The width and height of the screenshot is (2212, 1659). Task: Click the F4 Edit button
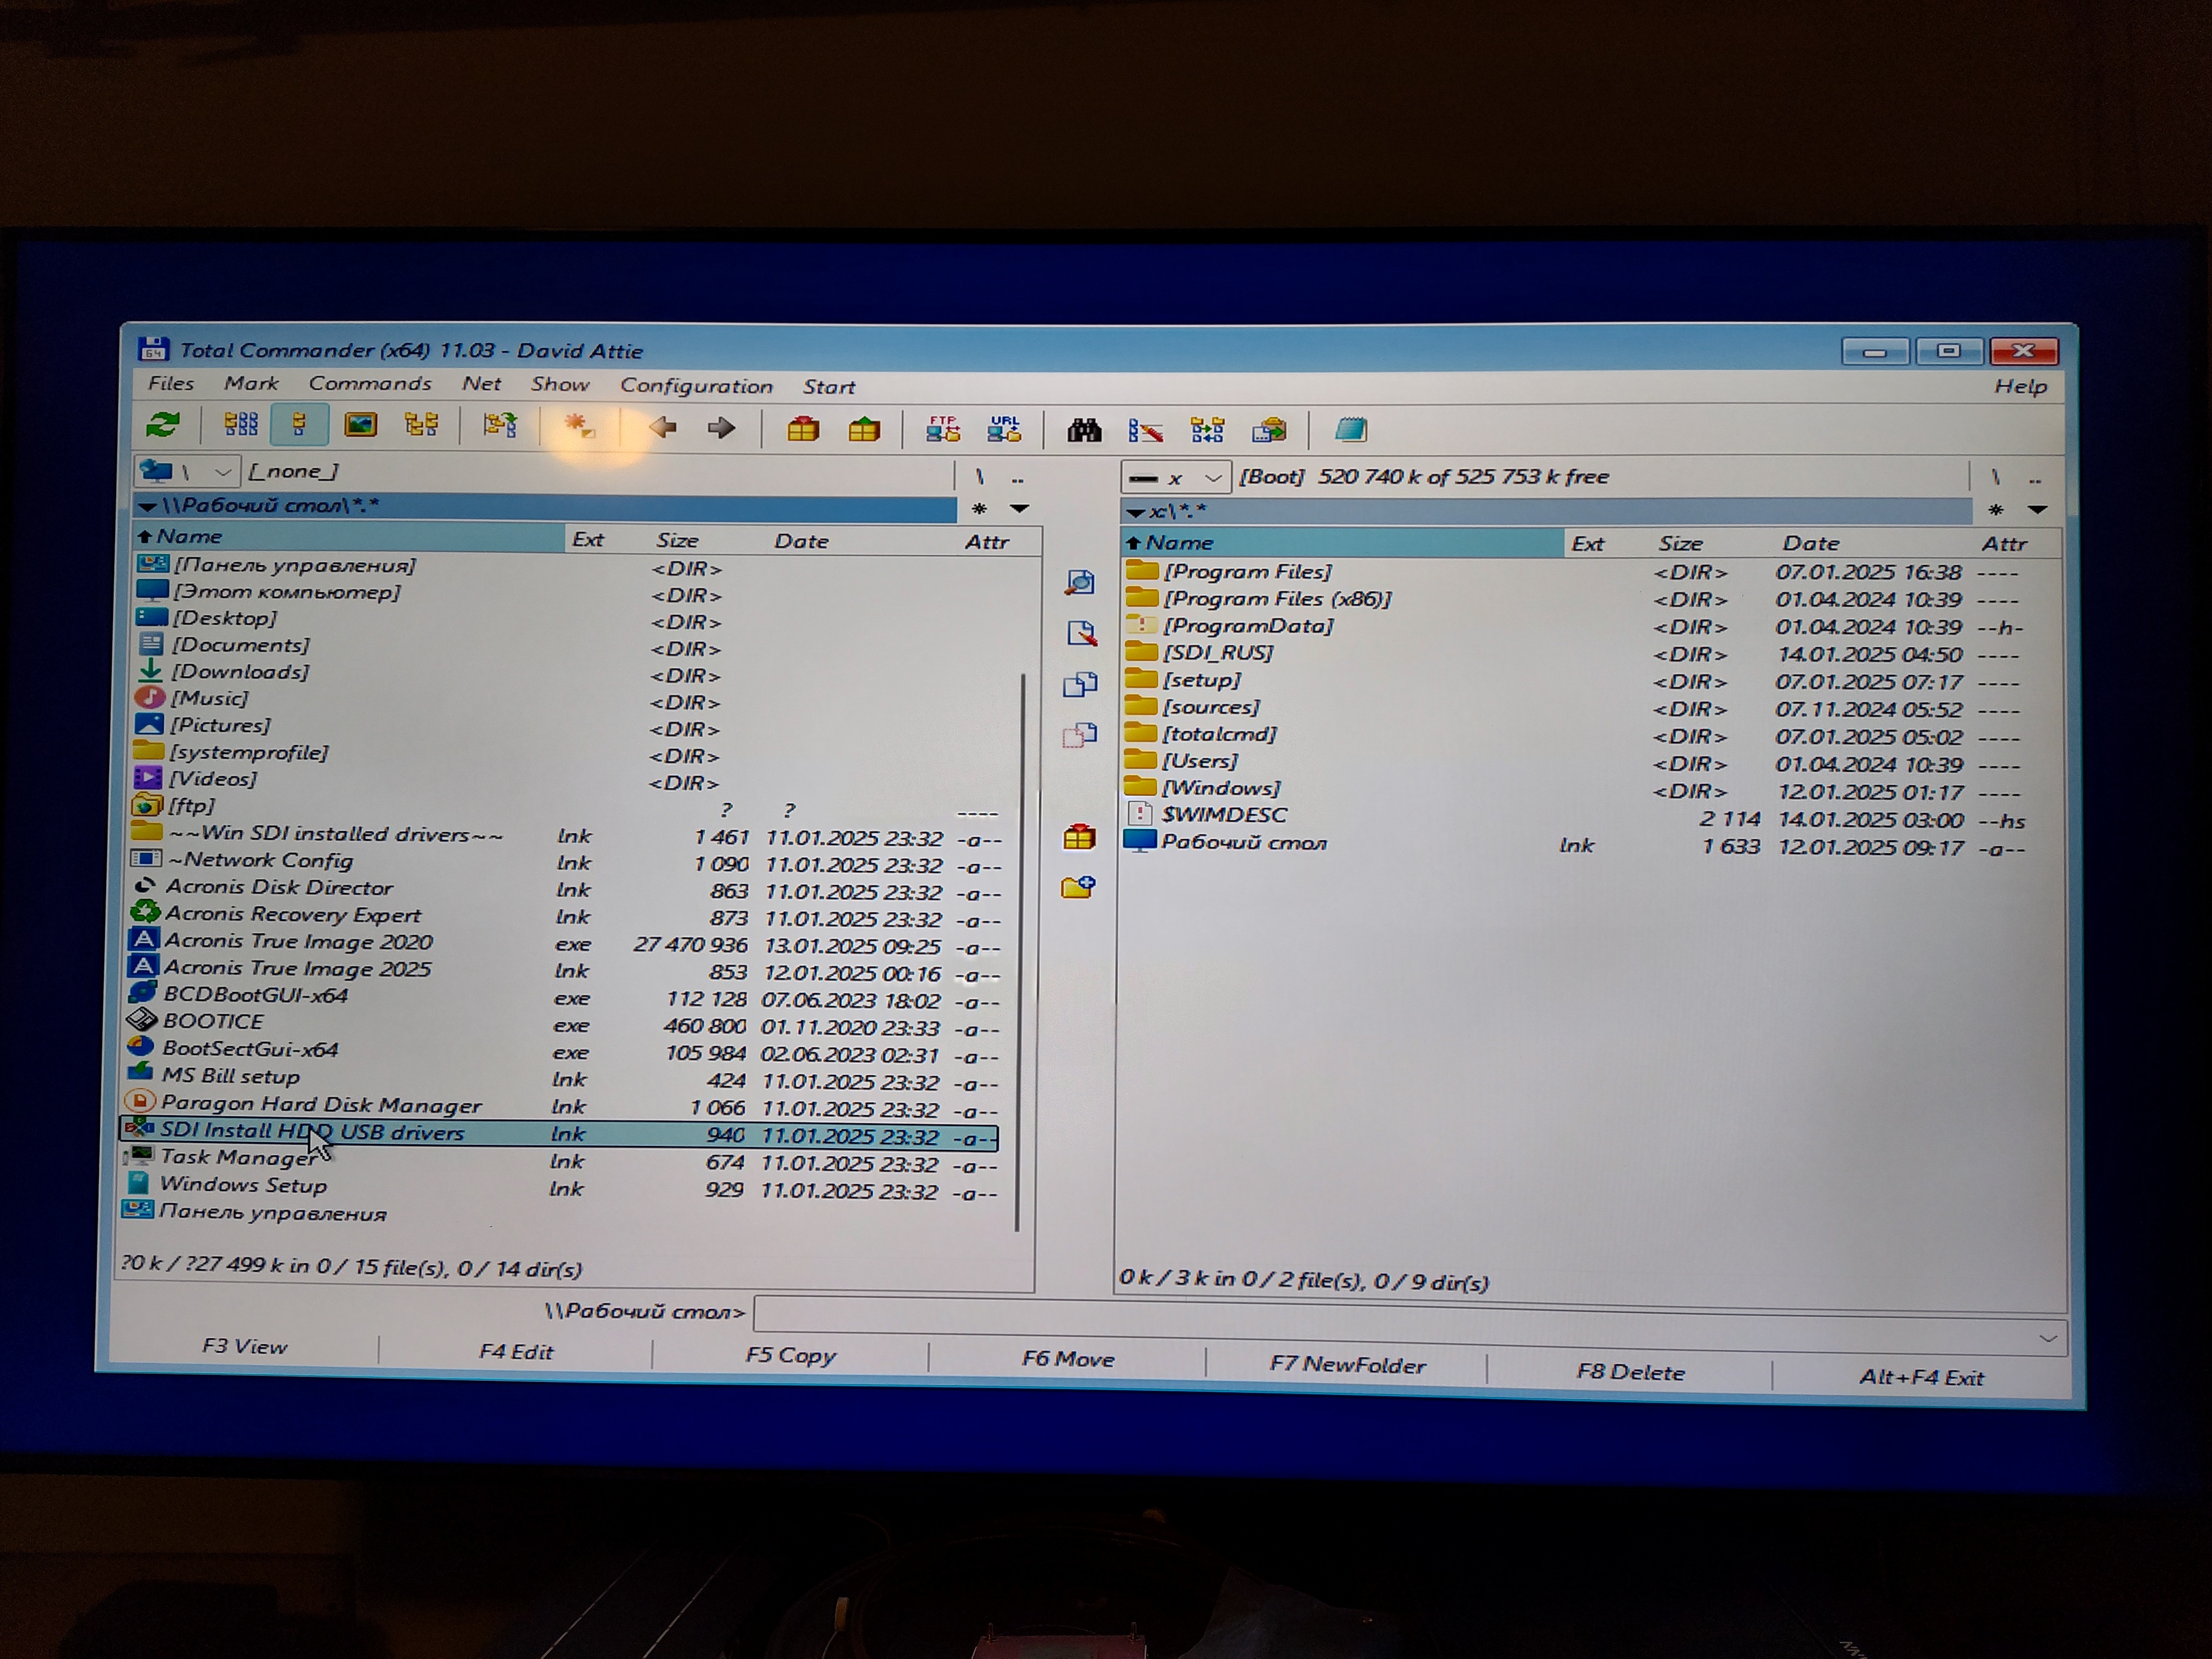coord(516,1351)
